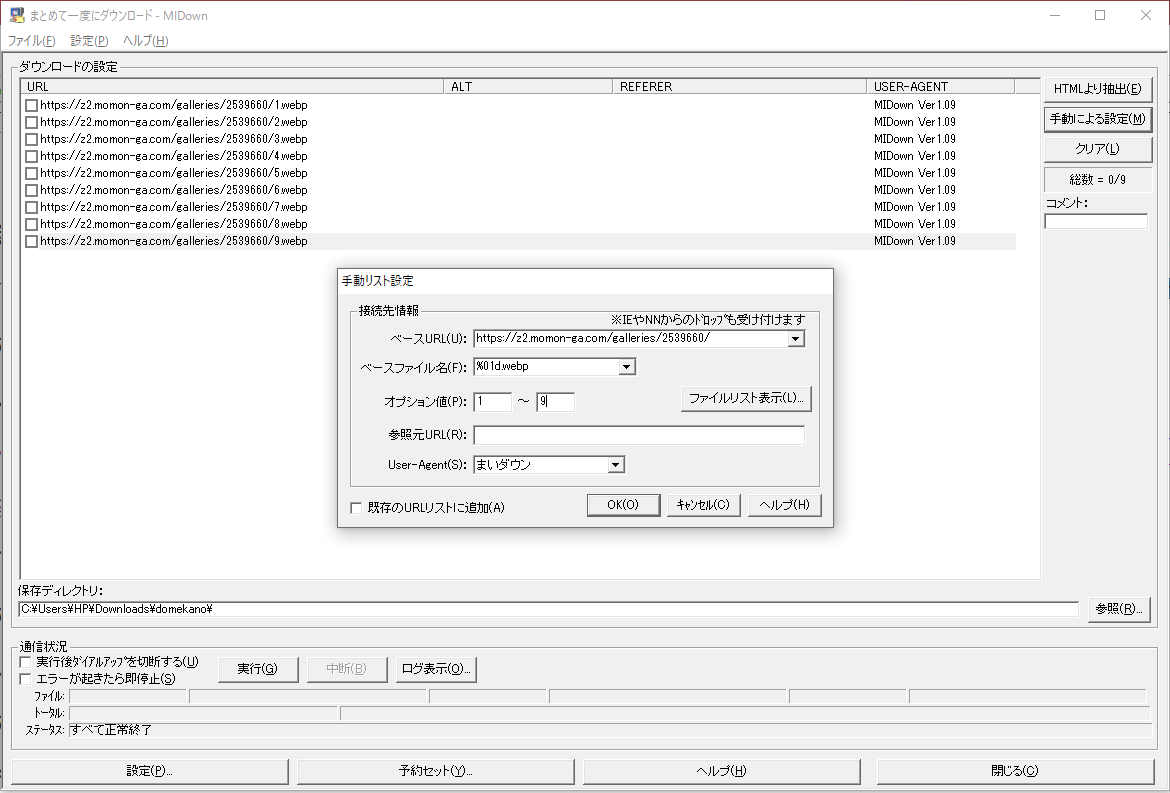Image resolution: width=1170 pixels, height=793 pixels.
Task: Confirm dialog with OK button
Action: click(x=623, y=505)
